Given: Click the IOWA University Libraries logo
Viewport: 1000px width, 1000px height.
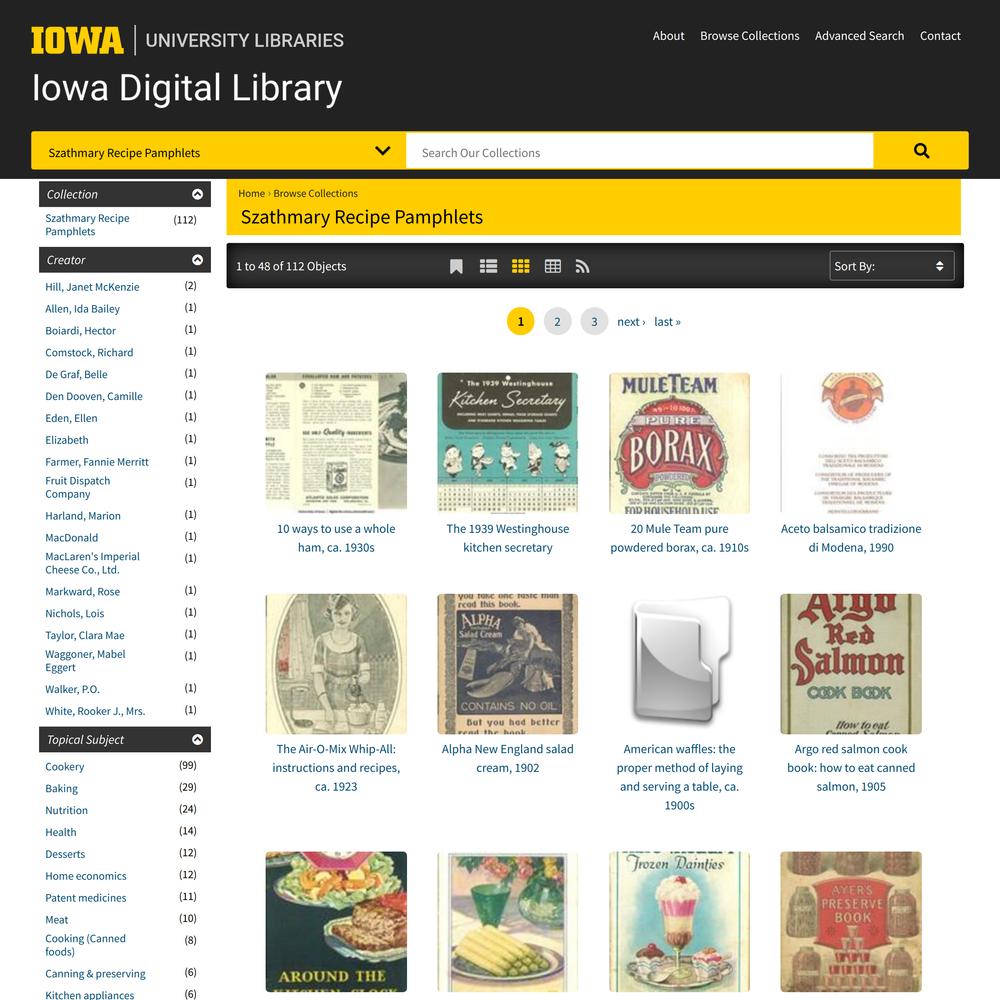Looking at the screenshot, I should point(187,40).
